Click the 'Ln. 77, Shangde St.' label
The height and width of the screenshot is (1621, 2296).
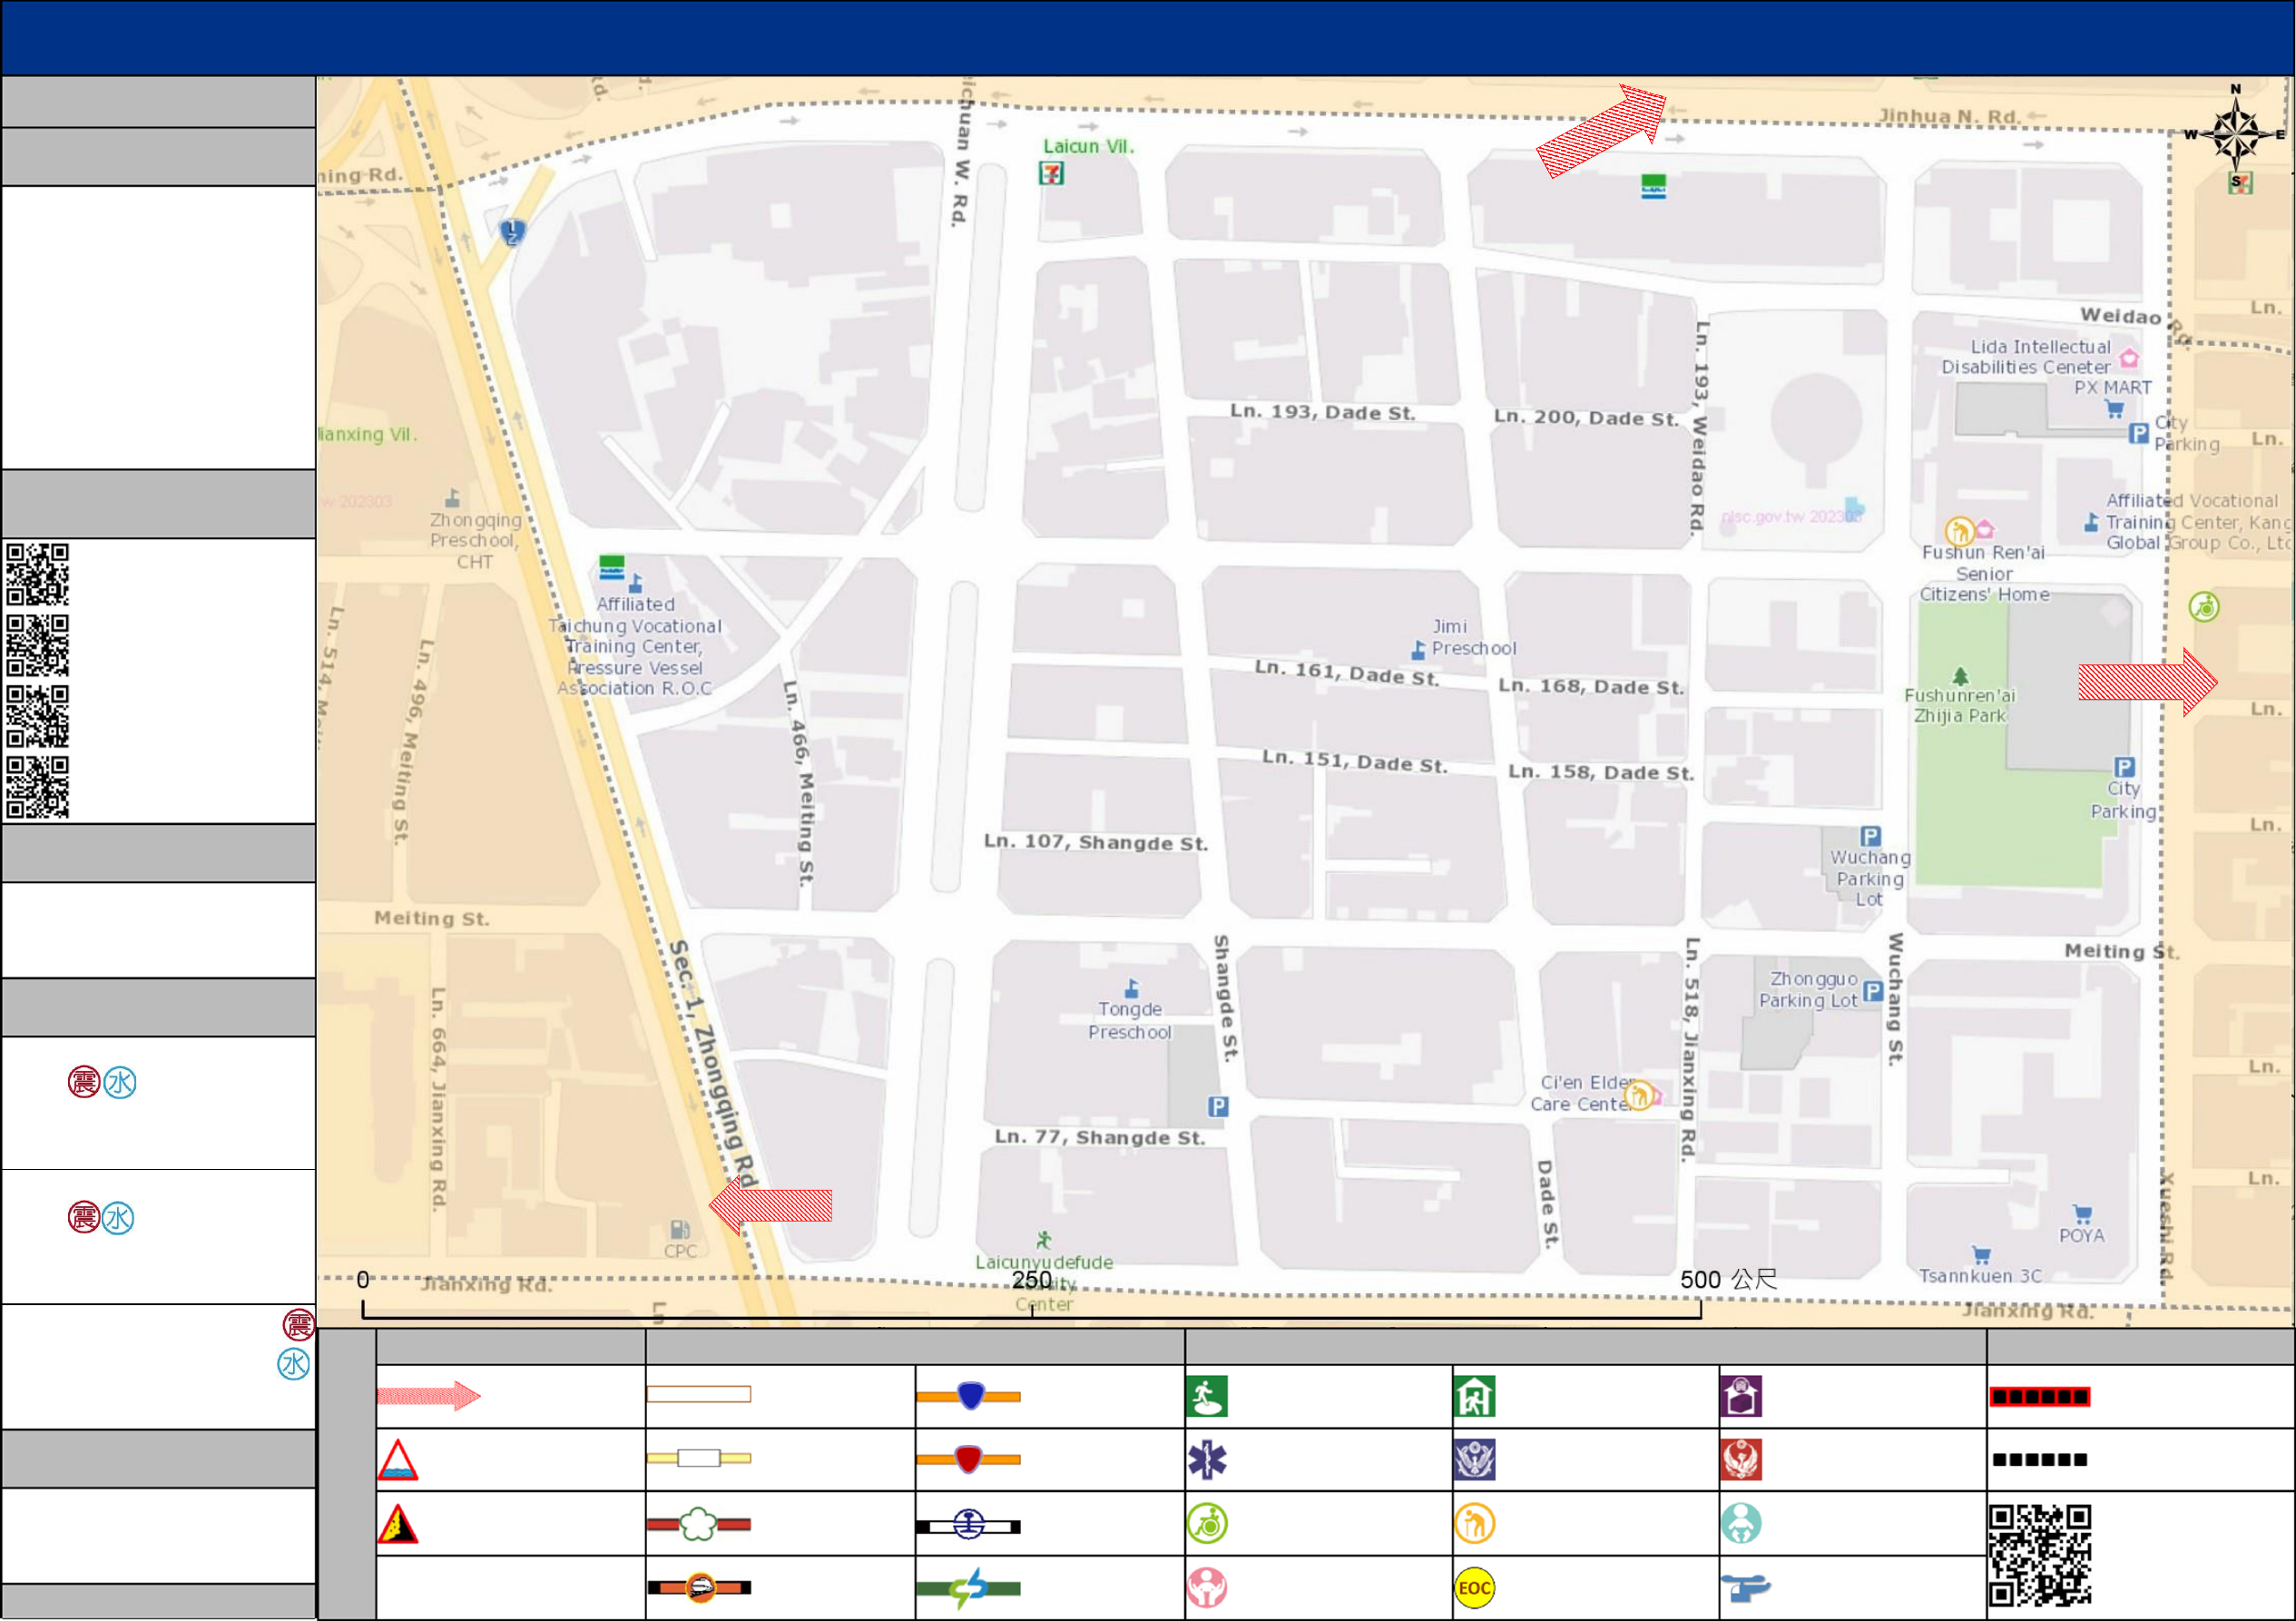1100,1137
